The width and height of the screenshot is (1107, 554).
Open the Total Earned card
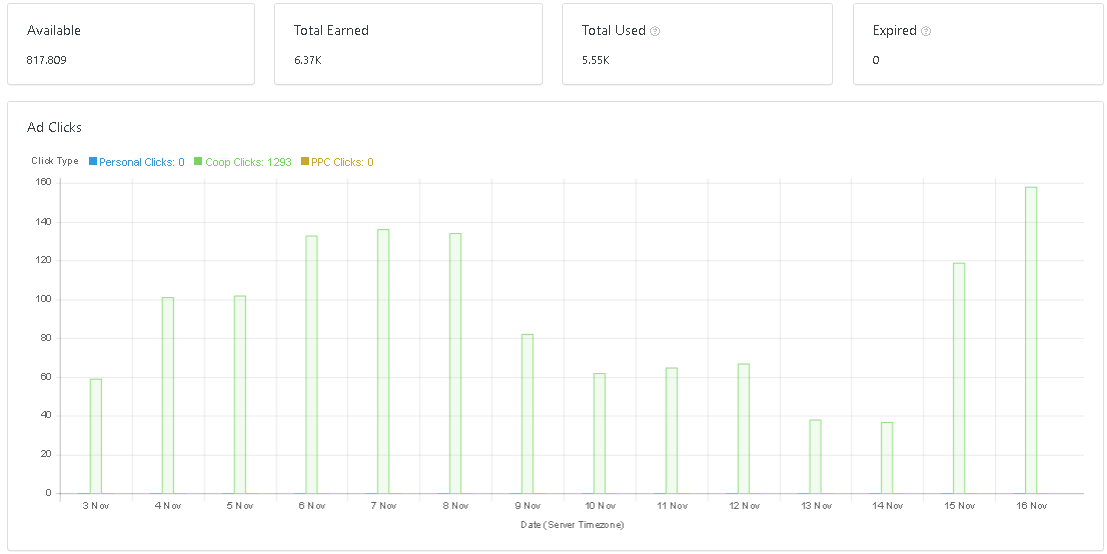(408, 44)
